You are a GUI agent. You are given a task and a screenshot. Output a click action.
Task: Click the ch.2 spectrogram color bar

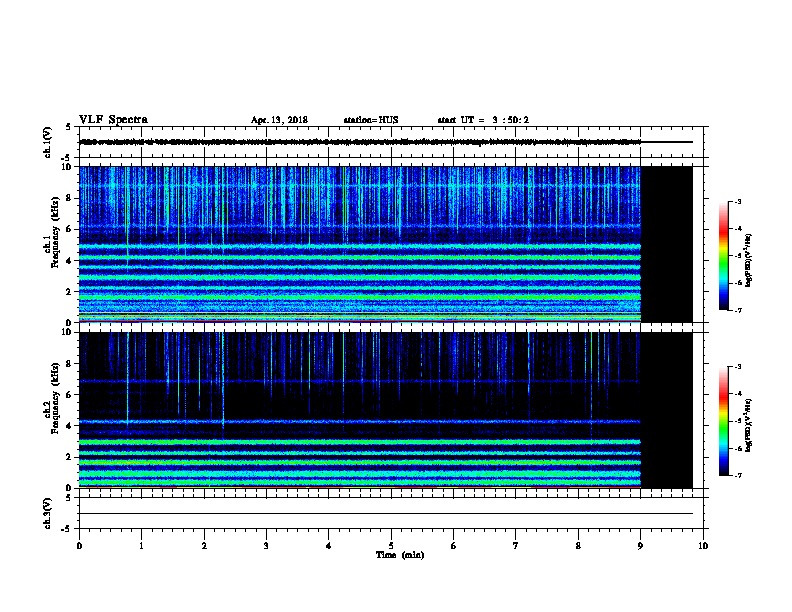pos(723,421)
